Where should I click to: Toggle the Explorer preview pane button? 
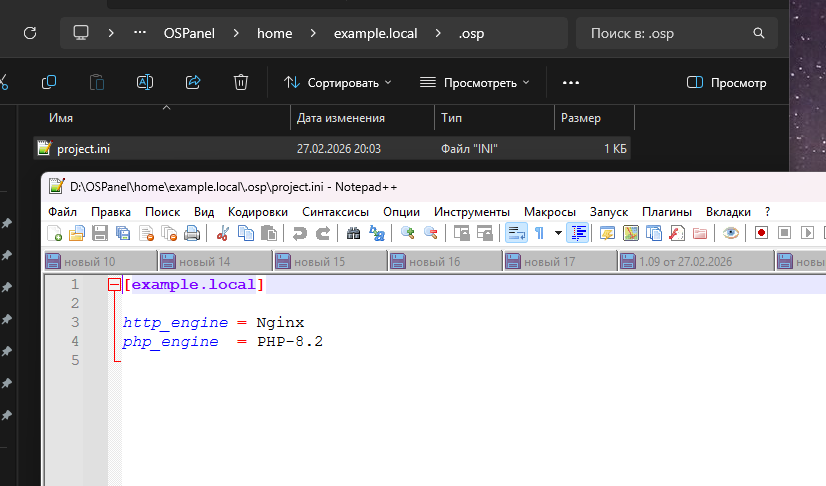(x=727, y=83)
